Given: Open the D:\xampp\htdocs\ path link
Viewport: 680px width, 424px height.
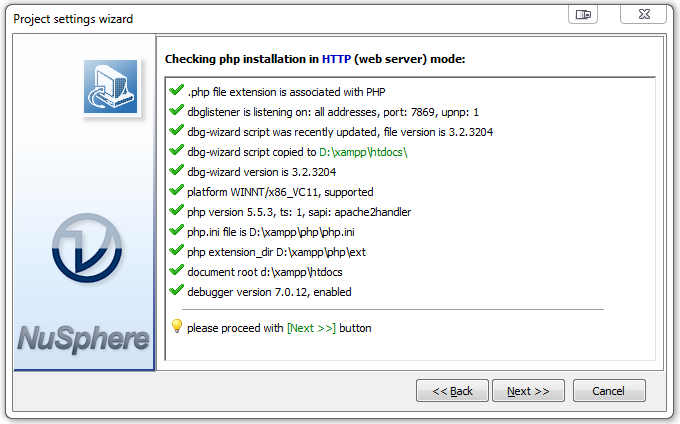Looking at the screenshot, I should coord(365,152).
